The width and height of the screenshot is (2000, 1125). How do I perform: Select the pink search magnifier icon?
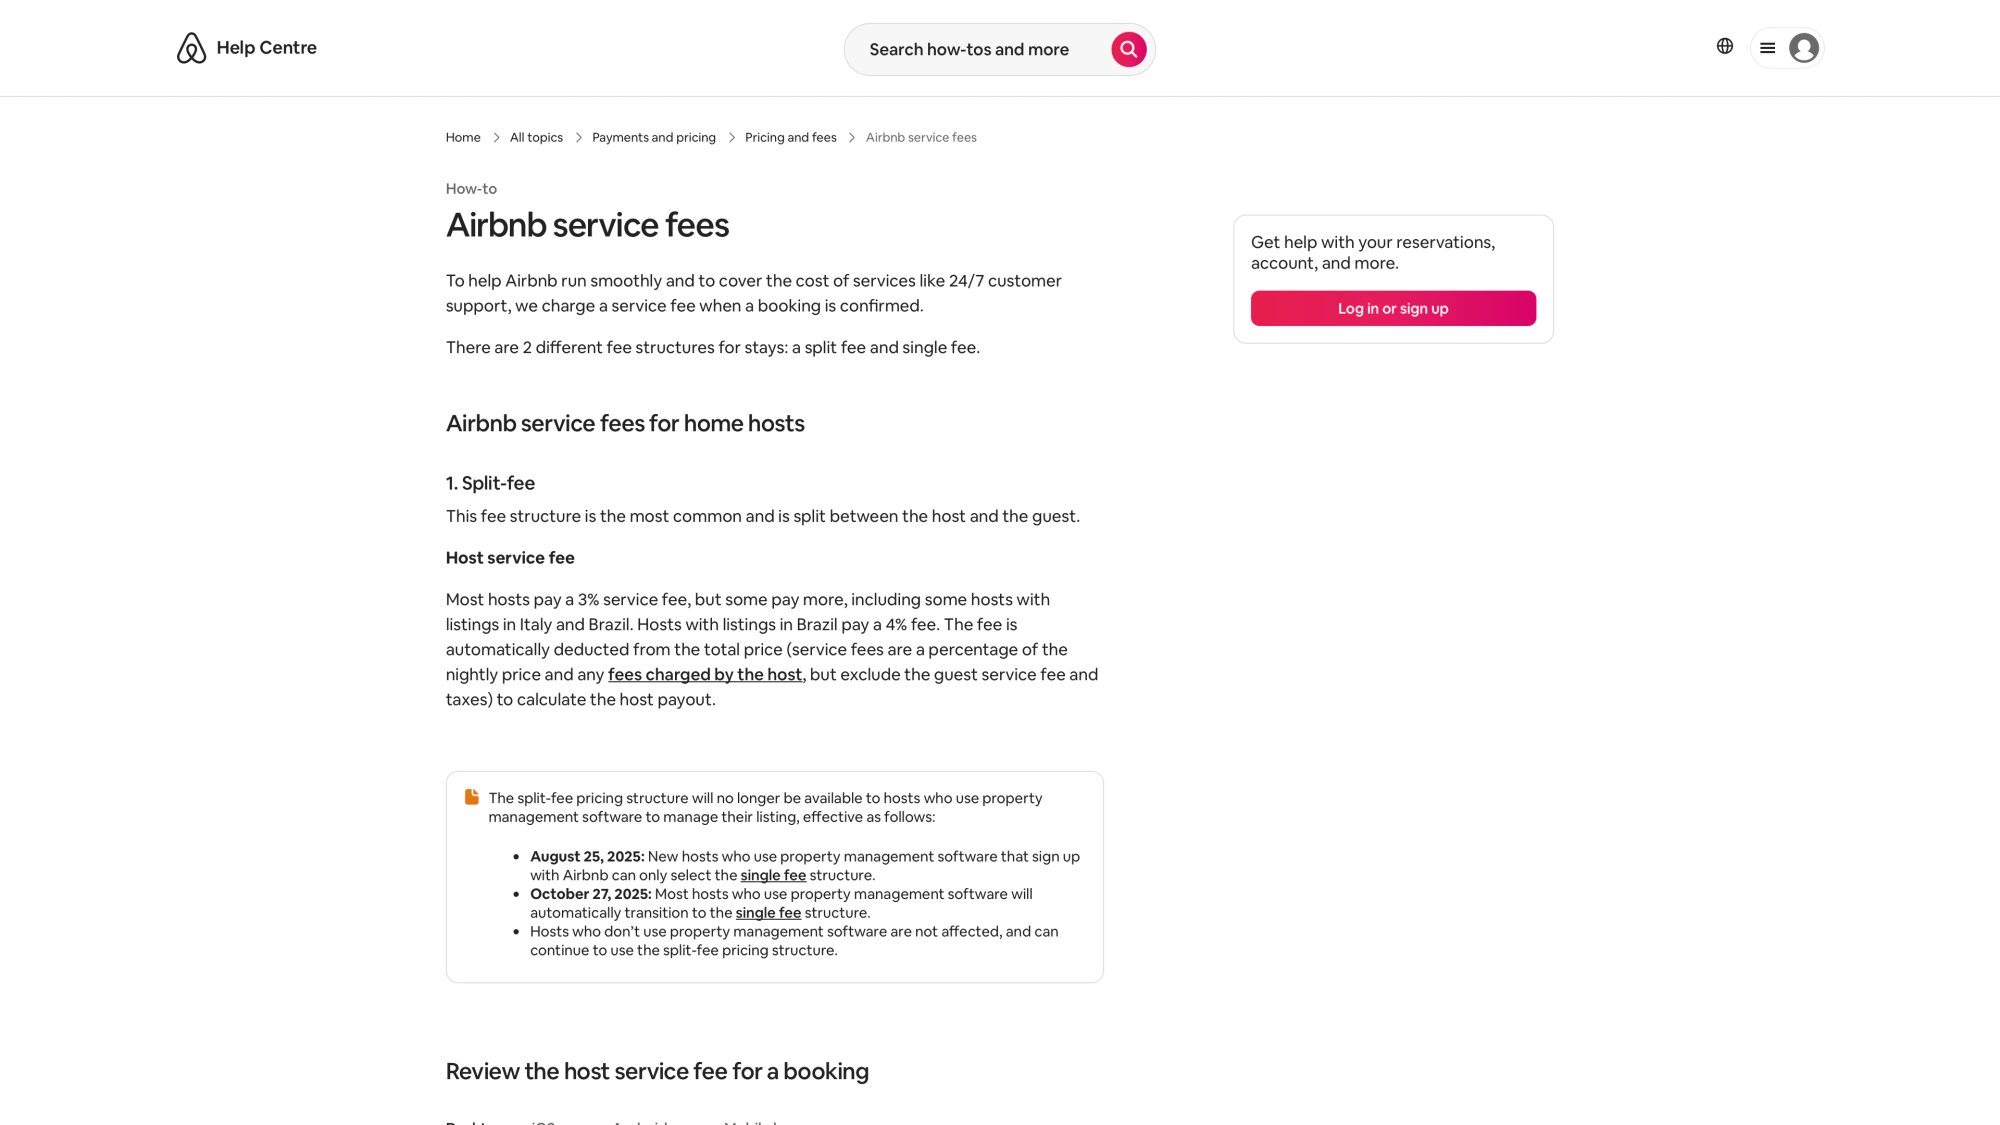point(1128,48)
